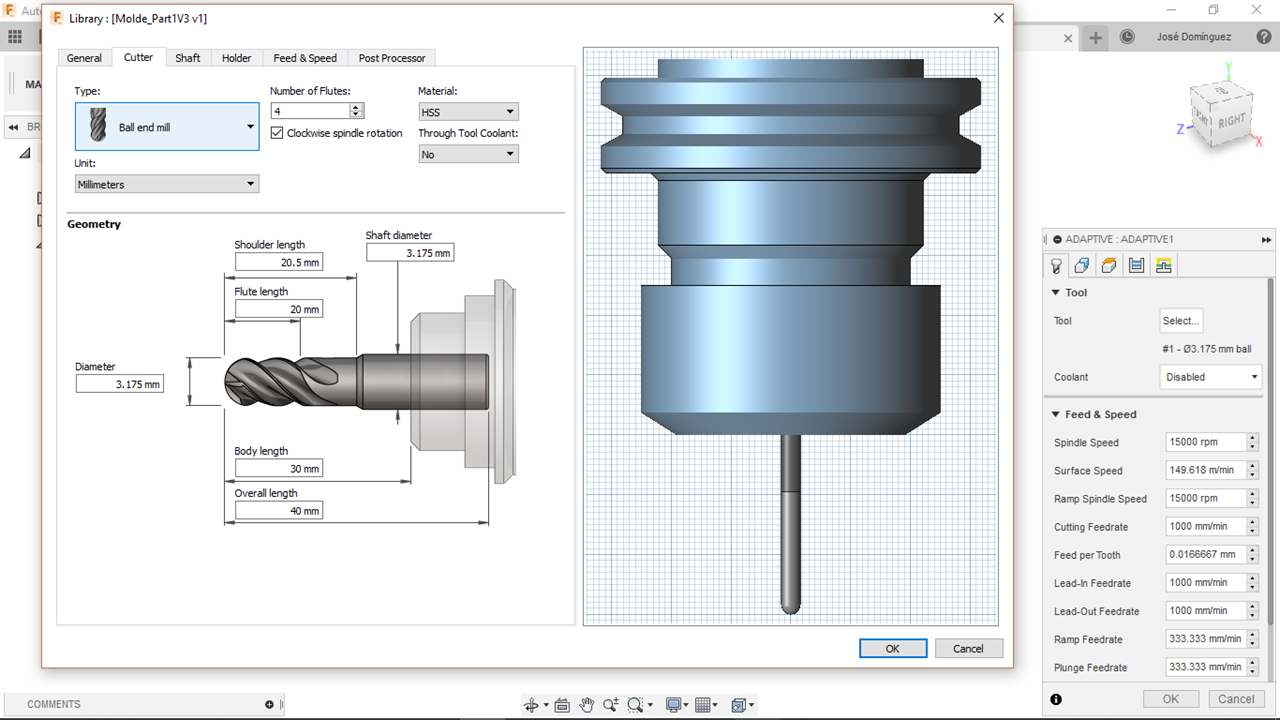The image size is (1280, 720).
Task: Open the Linking tab icon in Adaptive panel
Action: 1163,265
